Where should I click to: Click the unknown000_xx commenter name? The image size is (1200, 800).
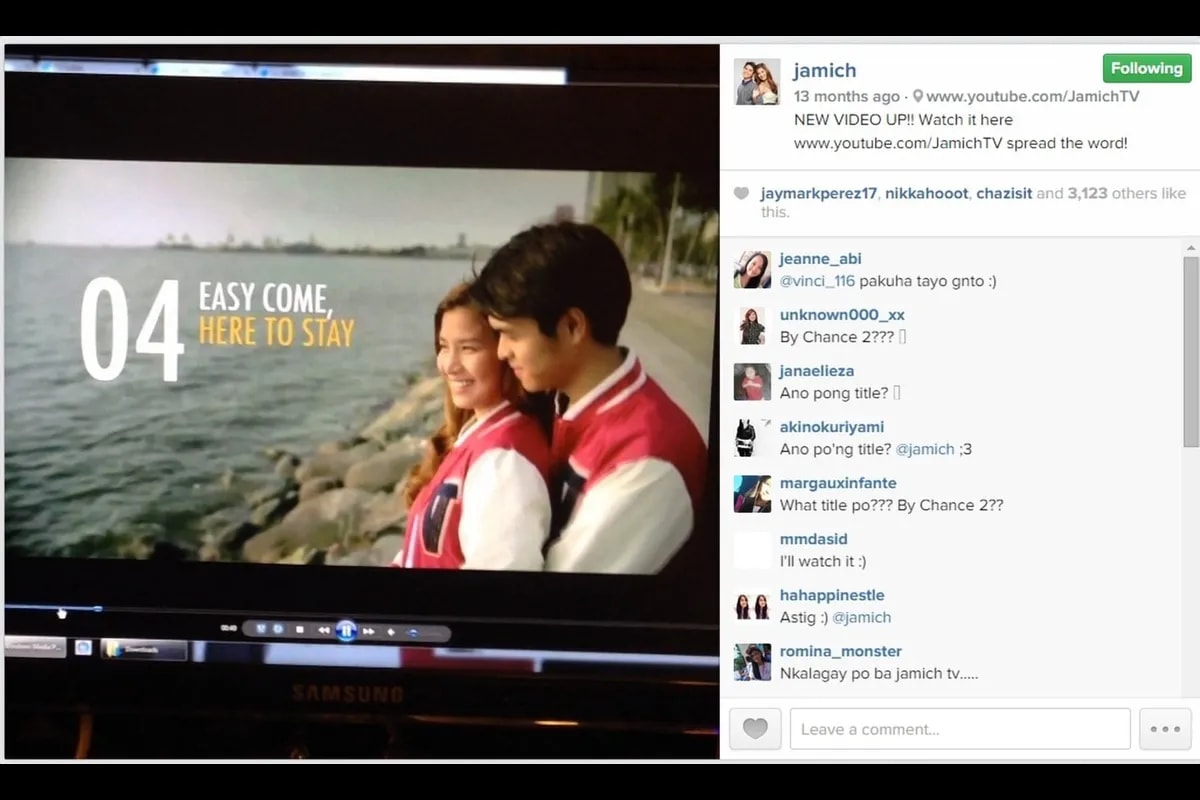[842, 314]
